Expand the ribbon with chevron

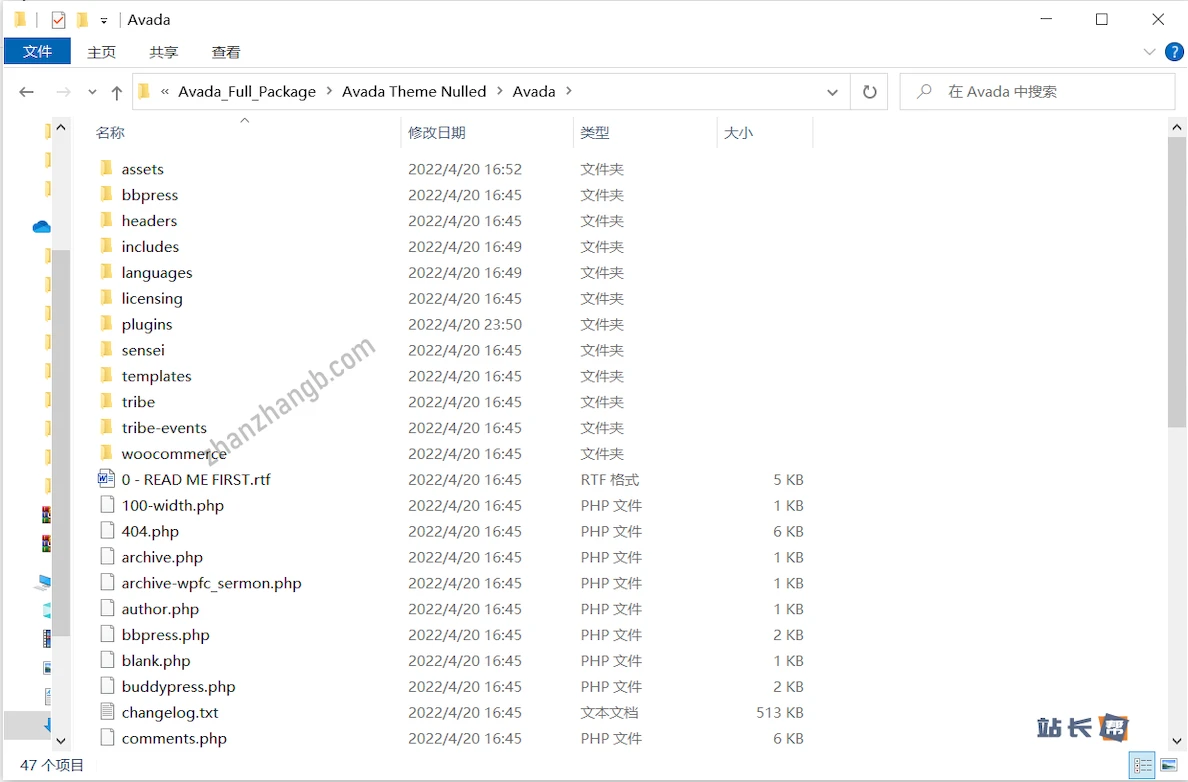pos(1149,52)
